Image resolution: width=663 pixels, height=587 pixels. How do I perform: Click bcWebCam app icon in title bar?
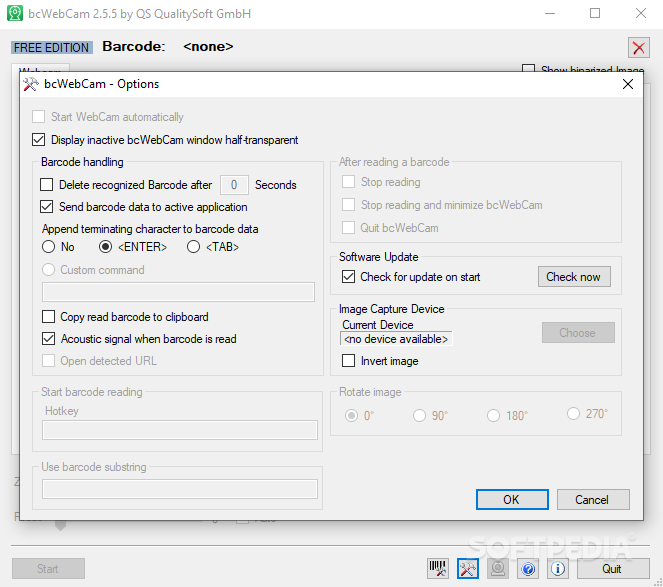15,14
